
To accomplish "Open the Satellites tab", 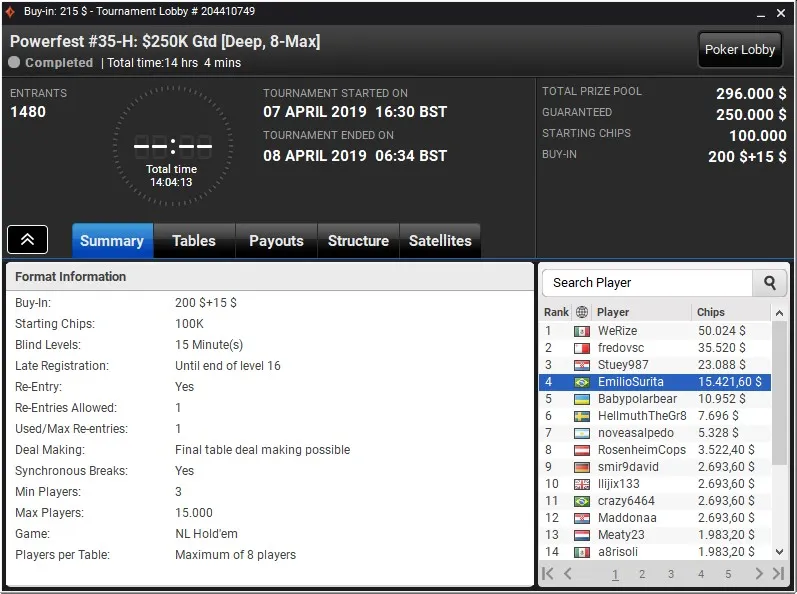I will tap(440, 241).
